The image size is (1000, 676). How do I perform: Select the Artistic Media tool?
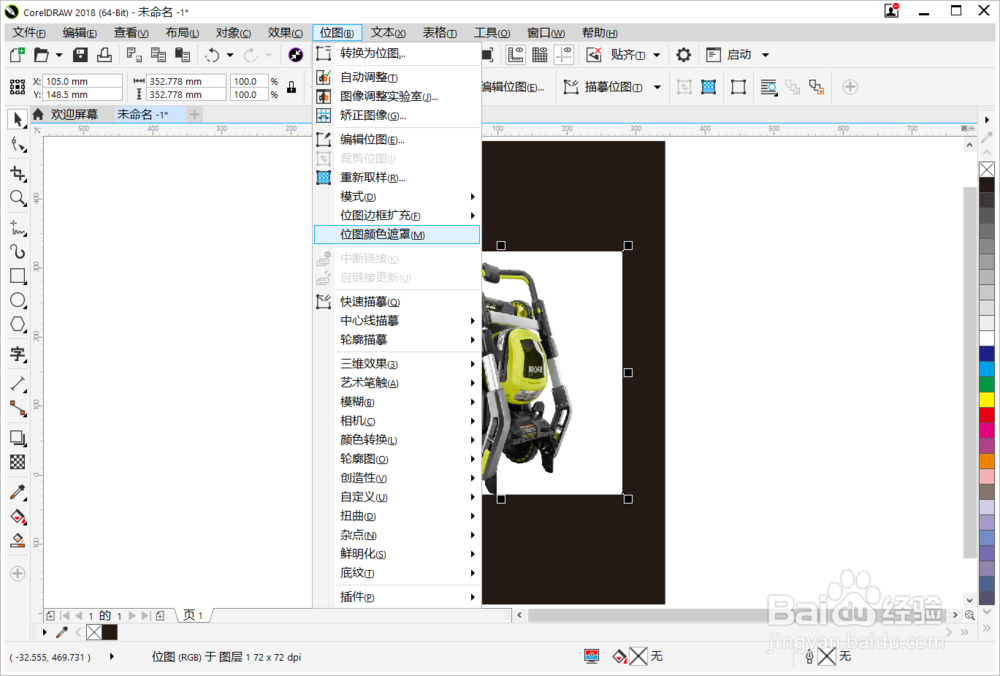click(x=18, y=251)
